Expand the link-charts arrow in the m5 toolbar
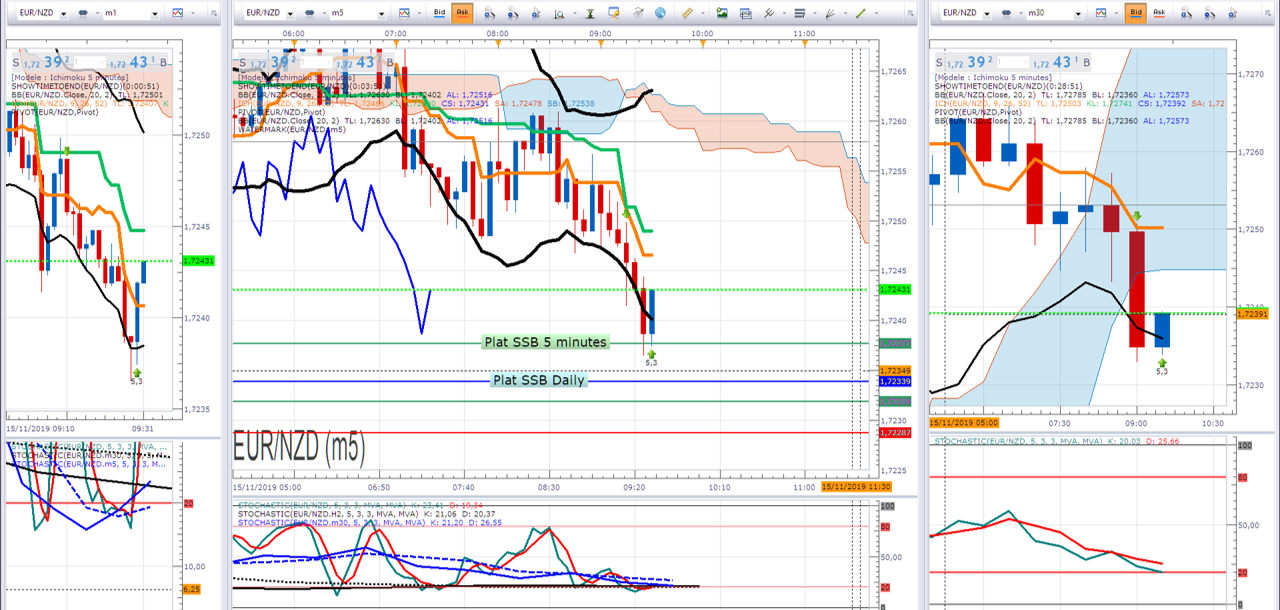 [323, 13]
